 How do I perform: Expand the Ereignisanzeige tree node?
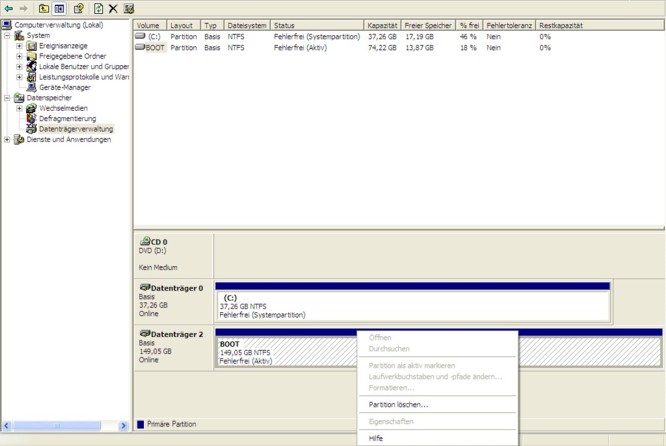(19, 46)
